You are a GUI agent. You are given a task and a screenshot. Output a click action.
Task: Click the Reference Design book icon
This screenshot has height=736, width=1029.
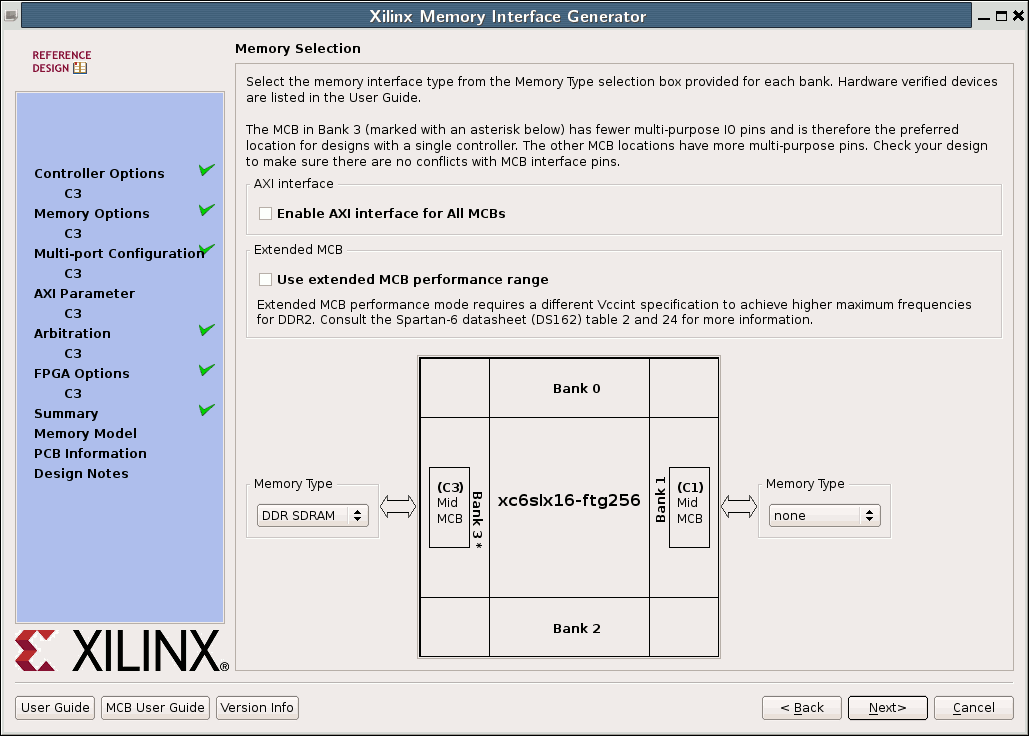point(80,69)
